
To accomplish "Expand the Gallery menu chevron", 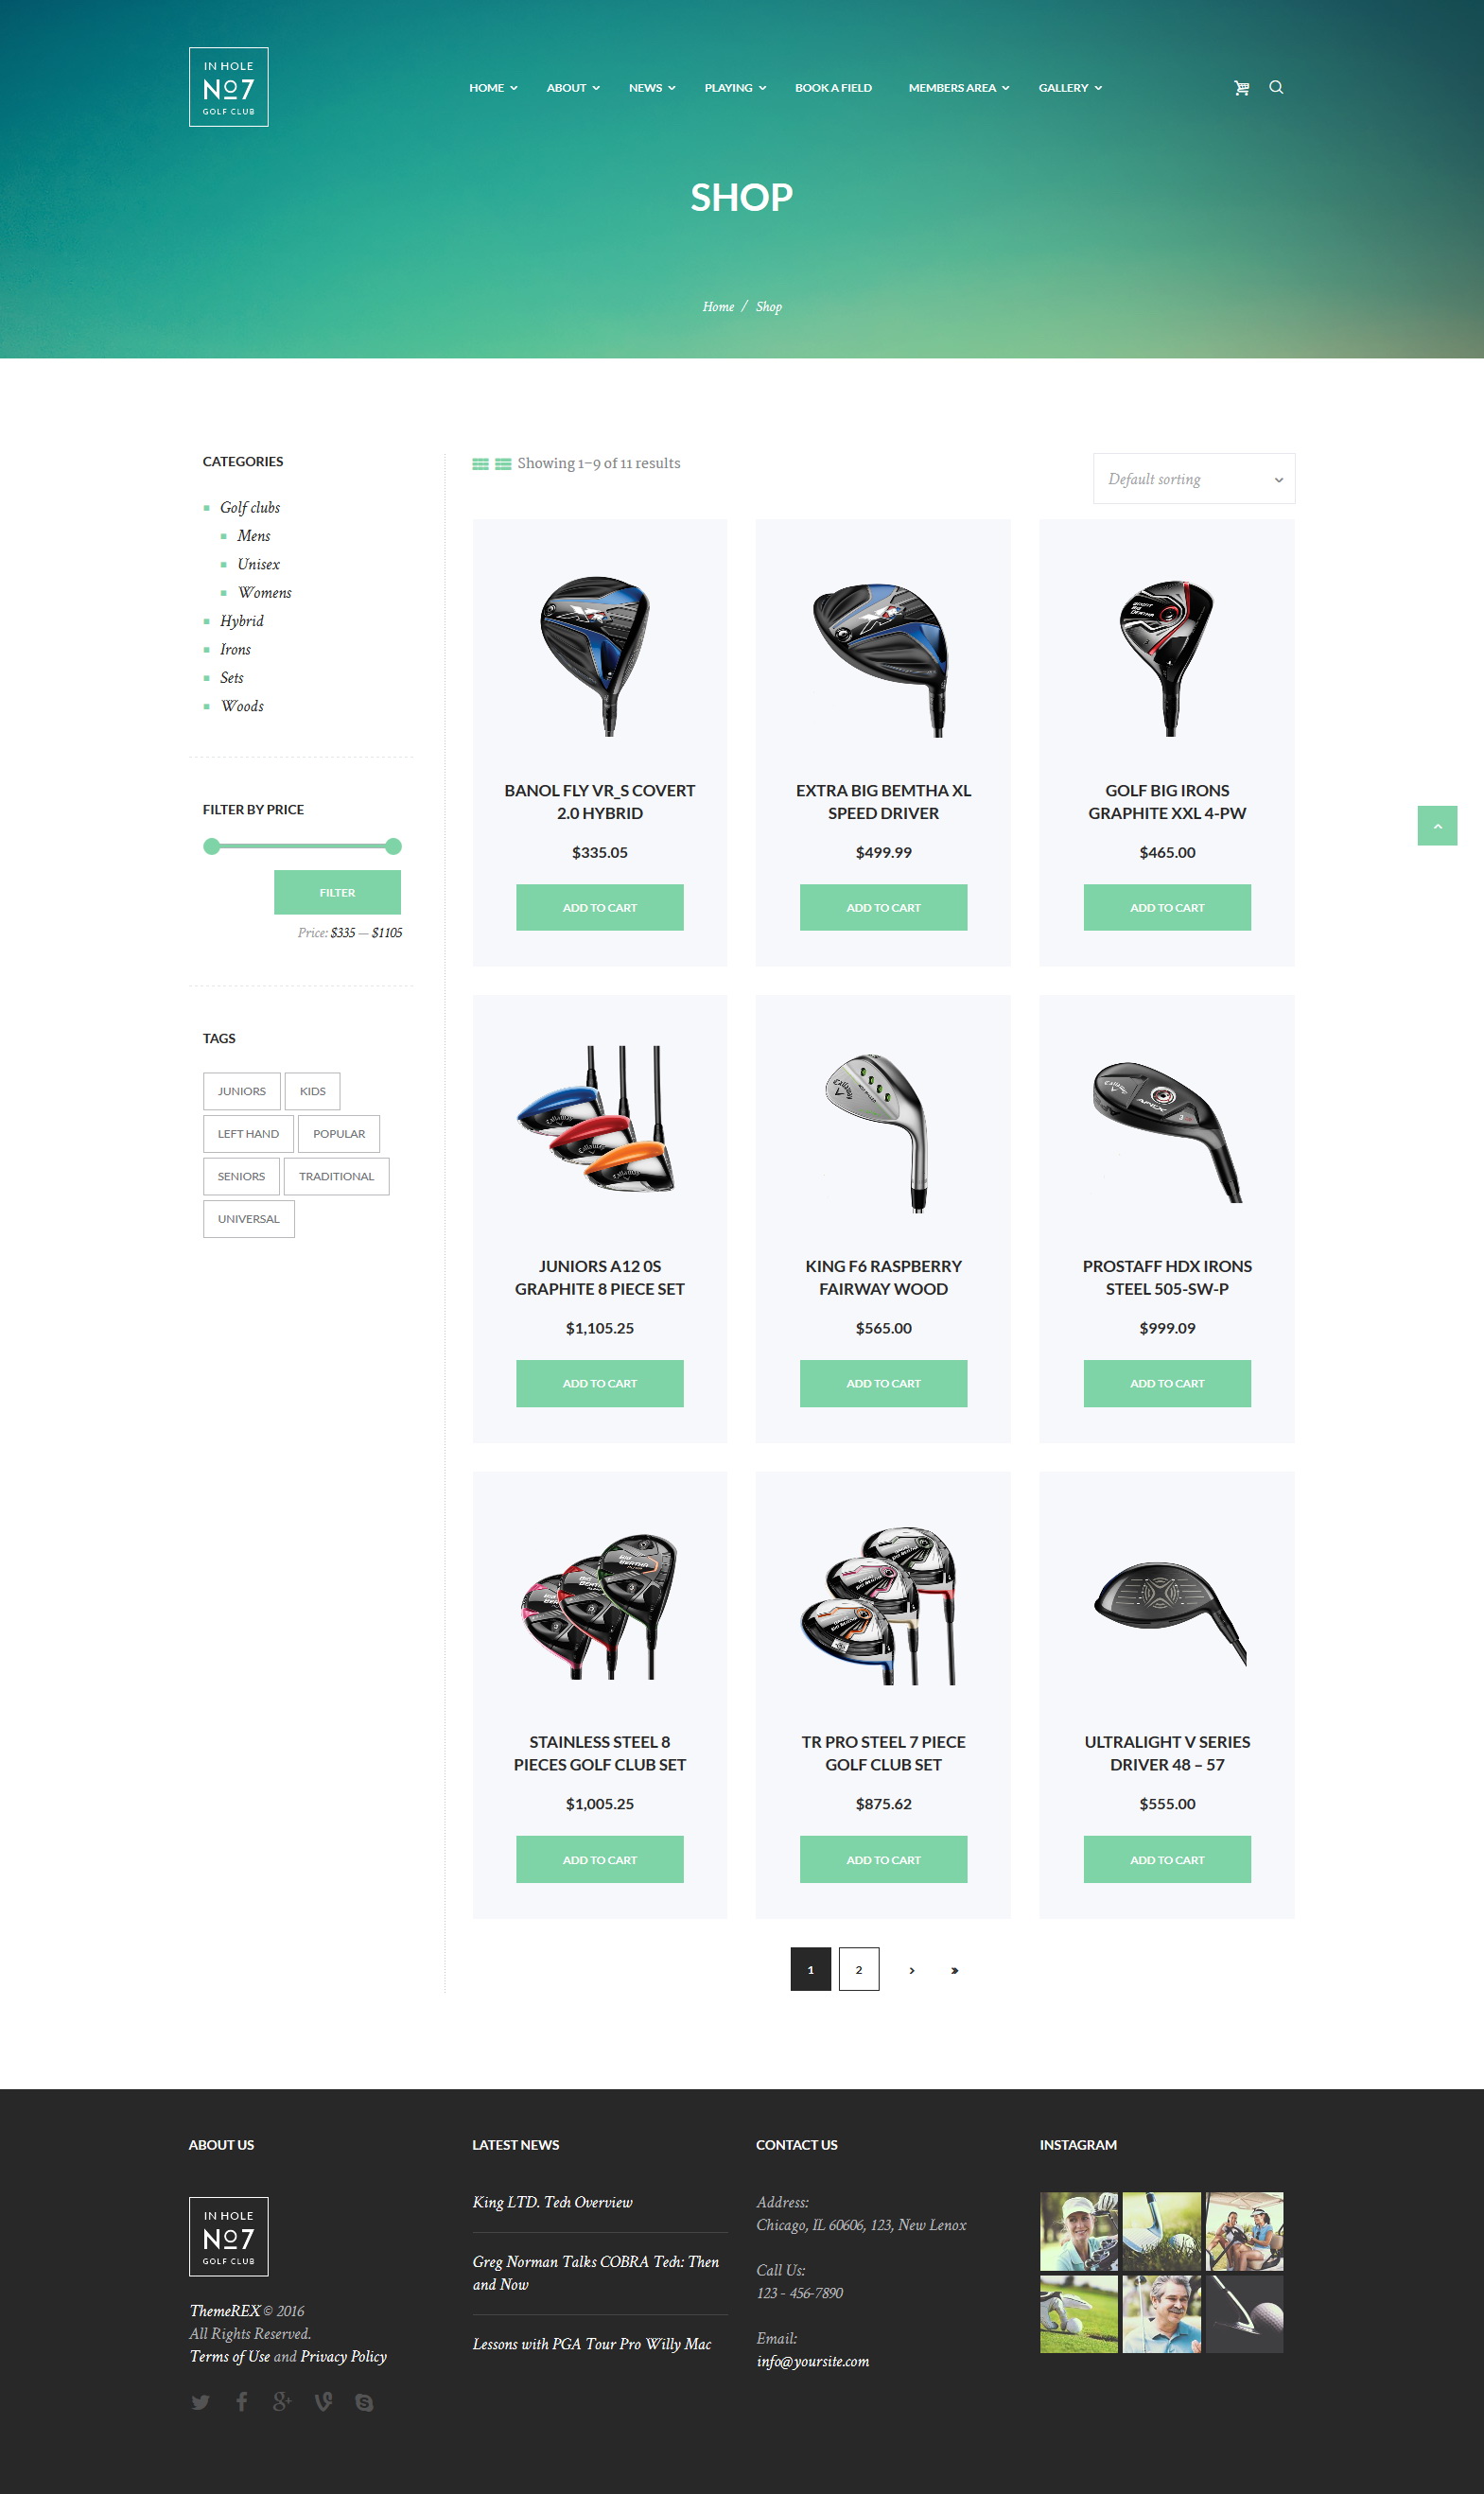I will click(x=1098, y=88).
